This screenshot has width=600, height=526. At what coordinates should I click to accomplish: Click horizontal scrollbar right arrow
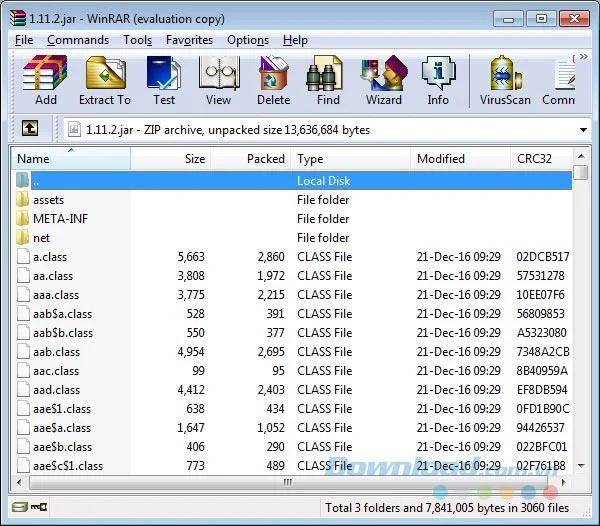563,482
